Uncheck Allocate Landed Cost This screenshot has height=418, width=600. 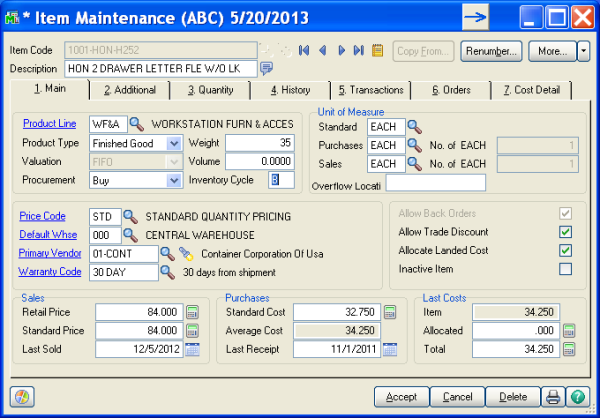pos(566,250)
